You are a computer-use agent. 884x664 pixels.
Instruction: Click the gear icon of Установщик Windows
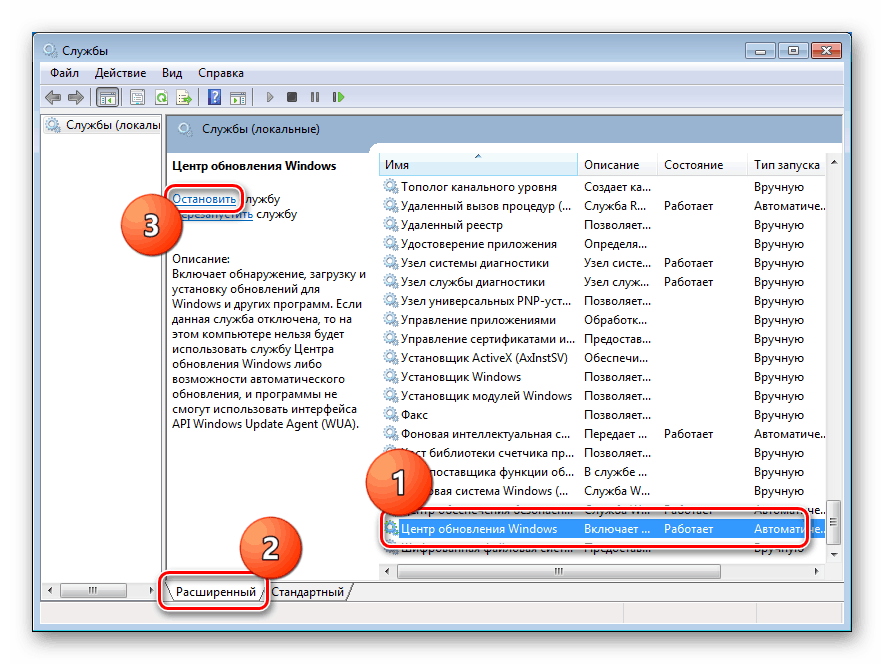pos(391,377)
